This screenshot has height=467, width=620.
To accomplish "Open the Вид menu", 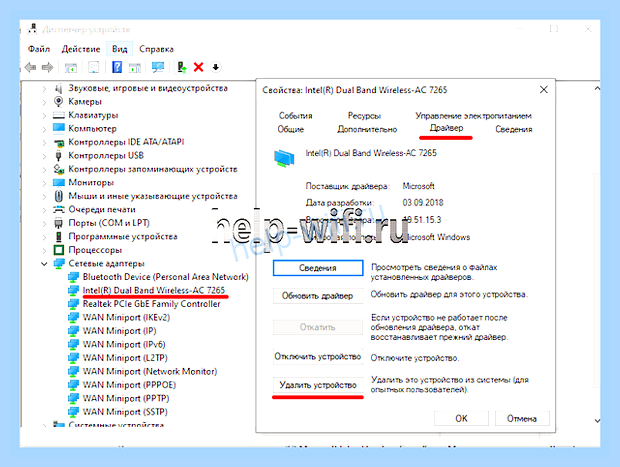I will [119, 49].
